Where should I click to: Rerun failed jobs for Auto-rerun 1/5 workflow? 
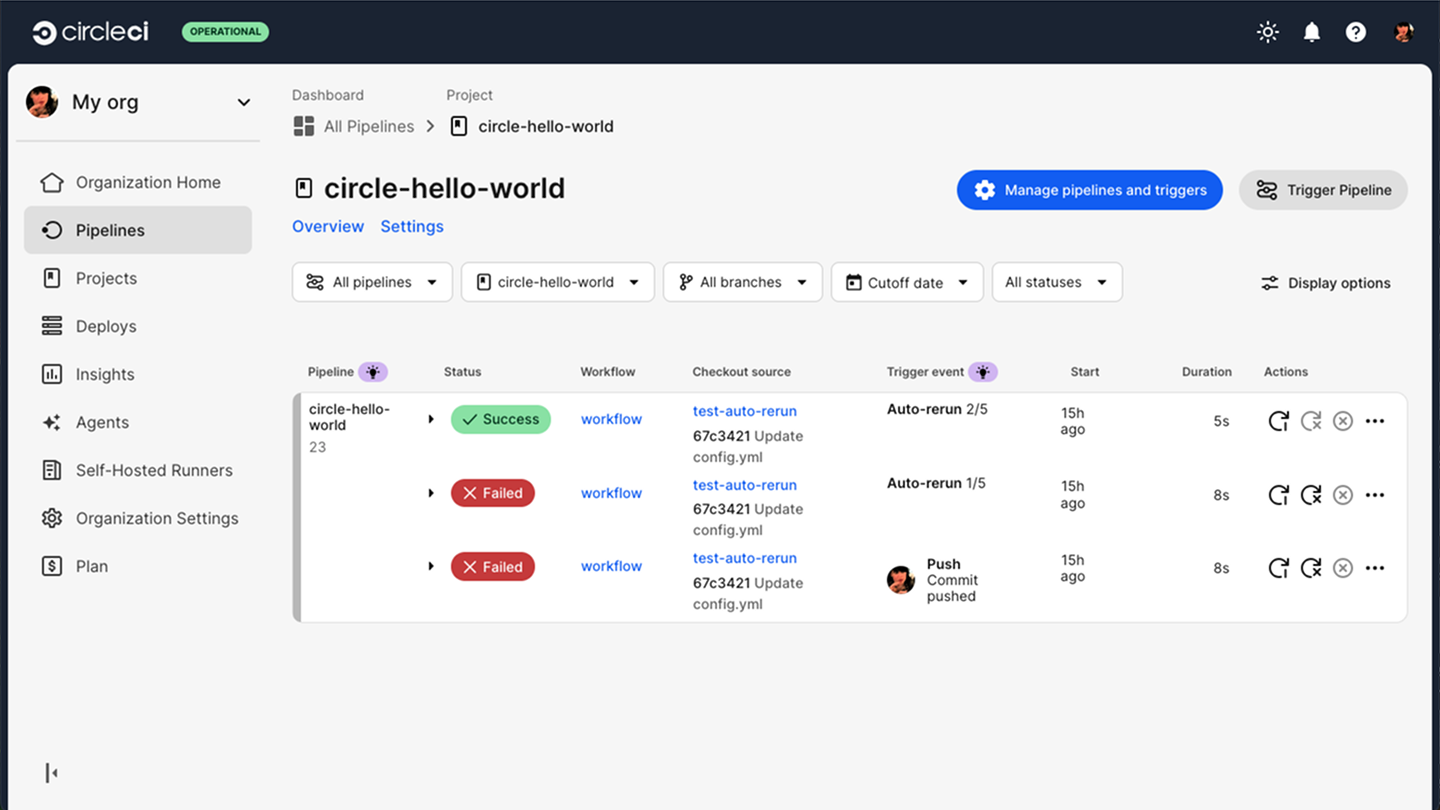click(1311, 494)
